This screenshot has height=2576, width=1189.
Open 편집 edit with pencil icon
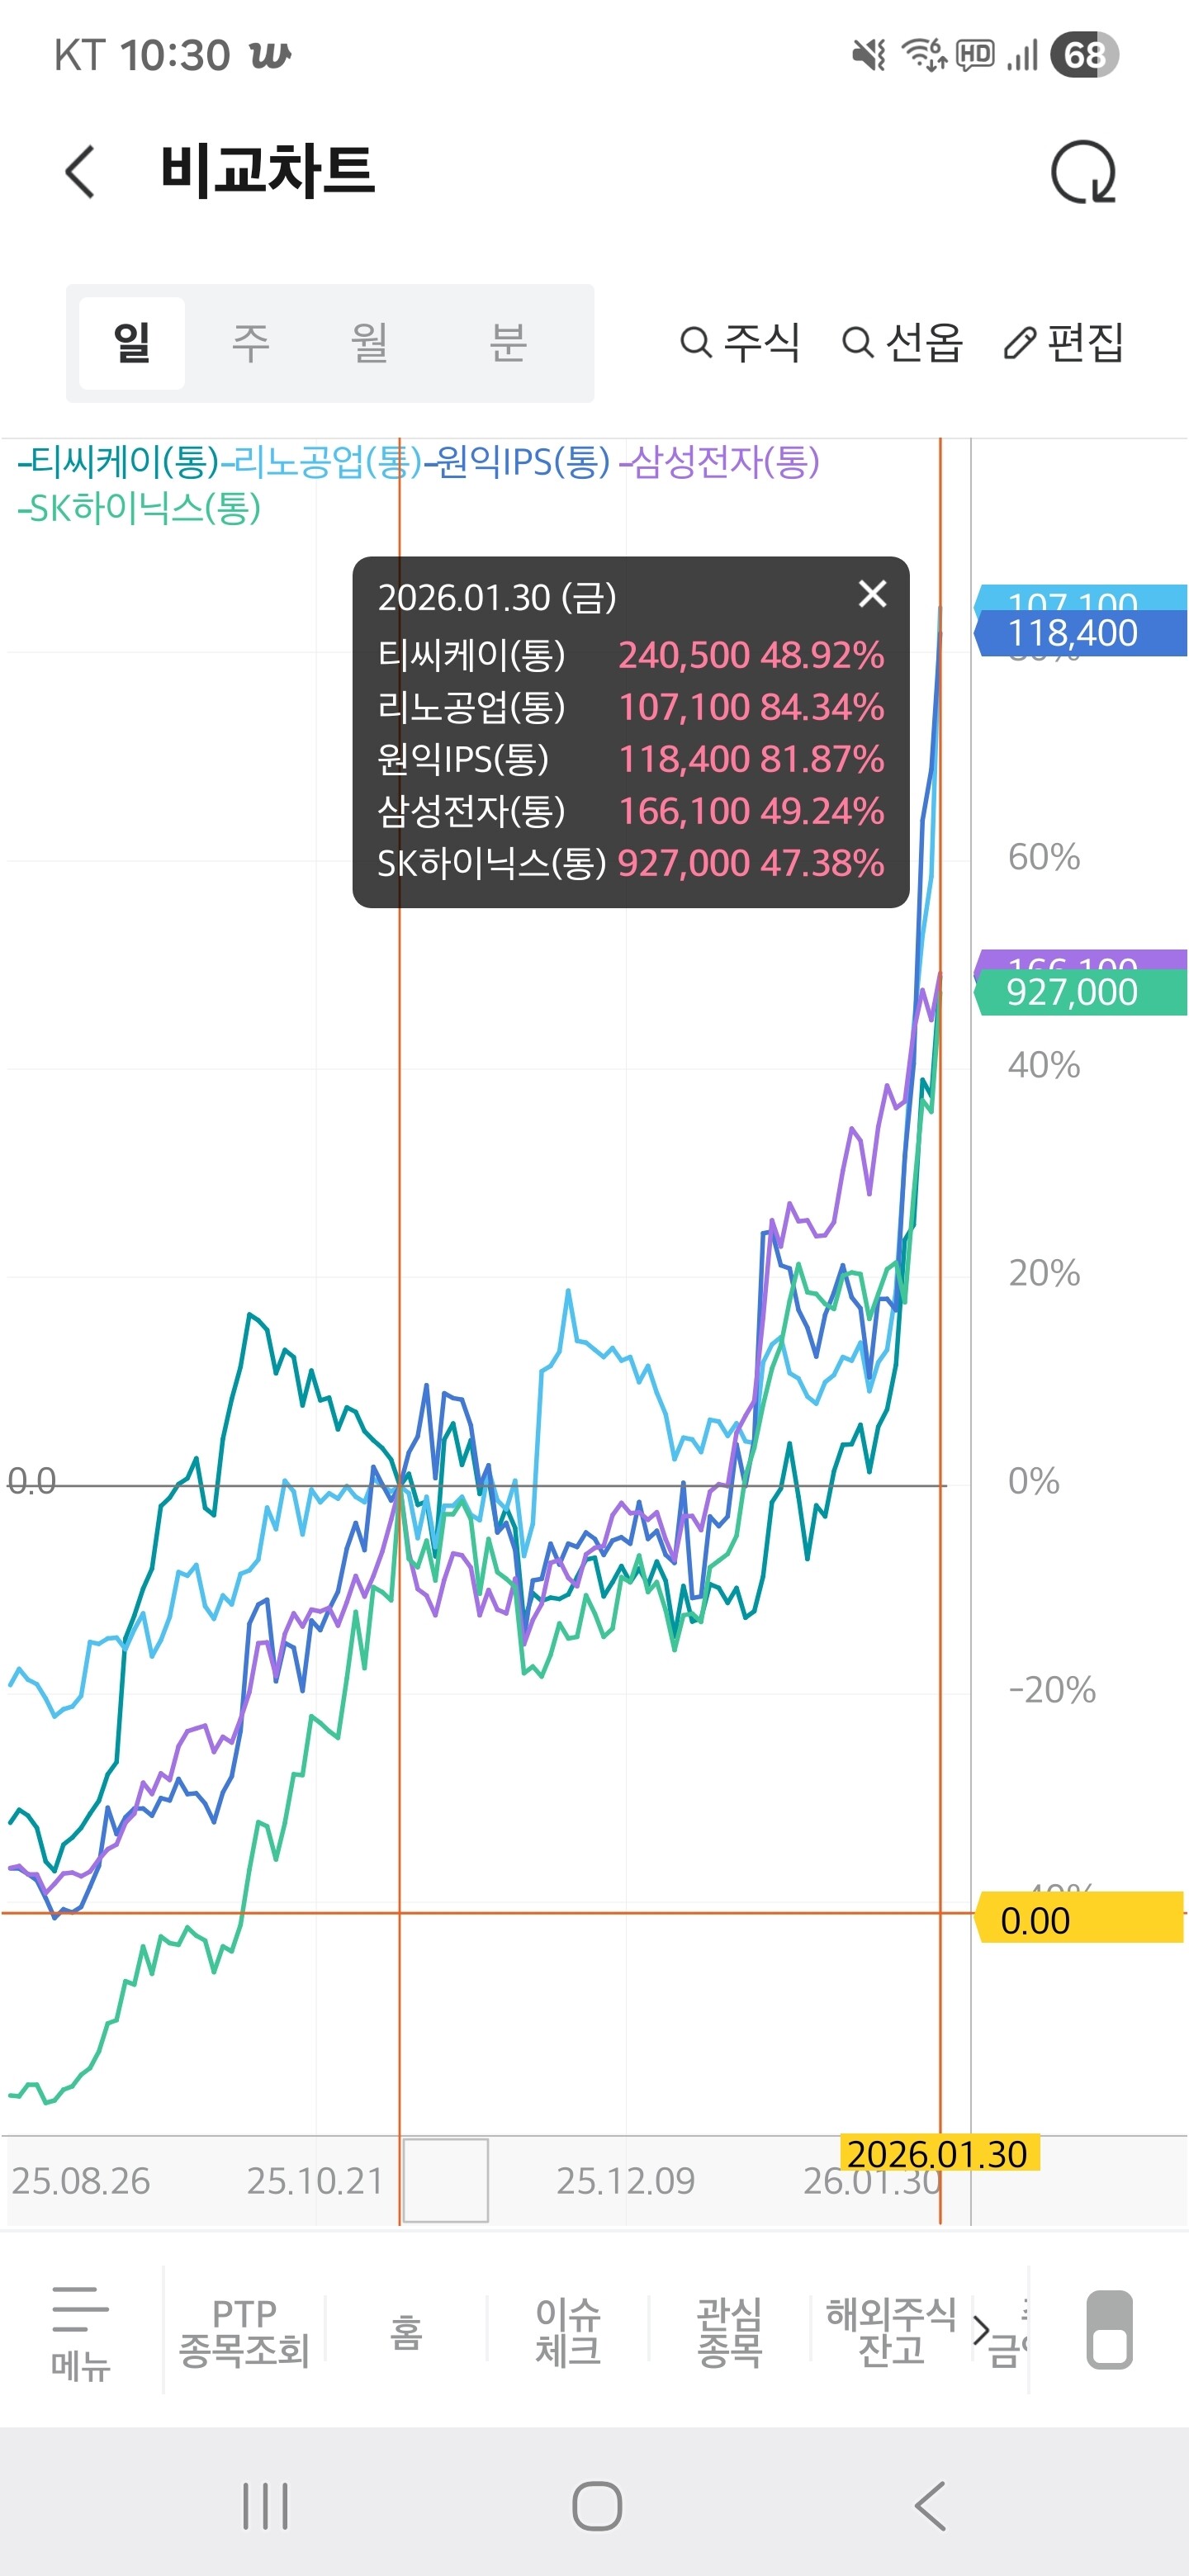click(x=1064, y=342)
